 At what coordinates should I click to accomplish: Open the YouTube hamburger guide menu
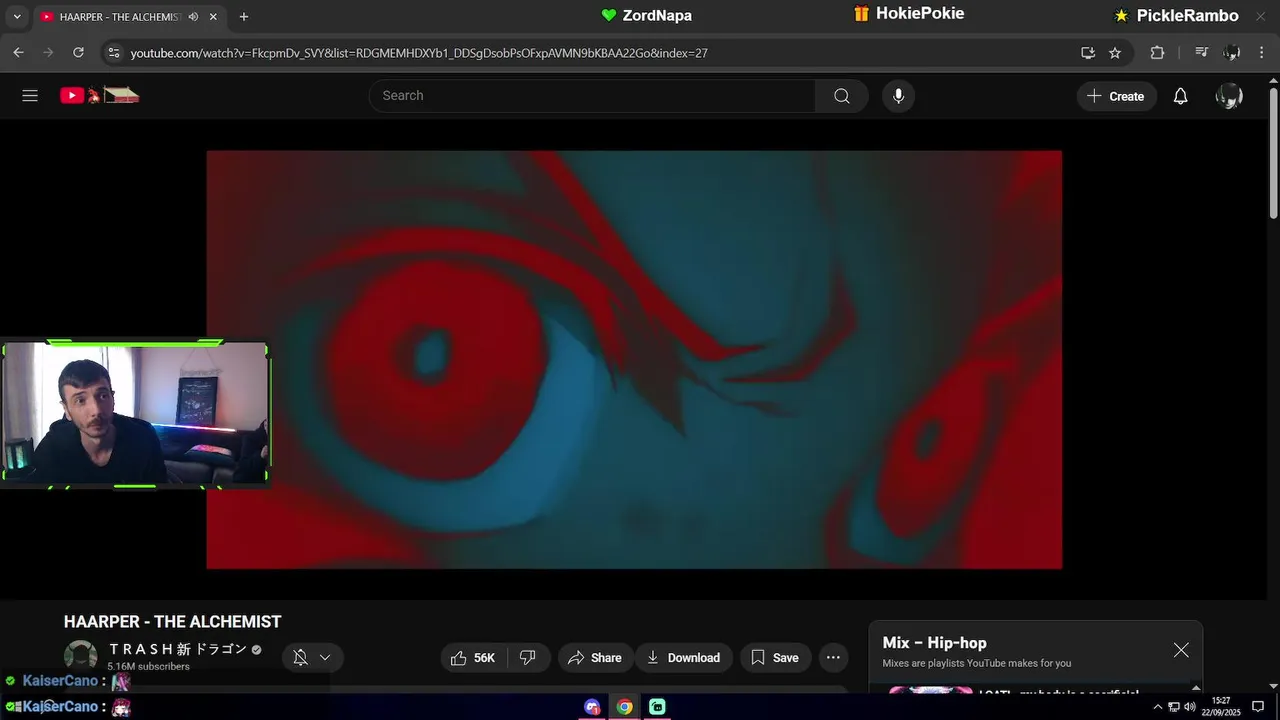30,96
